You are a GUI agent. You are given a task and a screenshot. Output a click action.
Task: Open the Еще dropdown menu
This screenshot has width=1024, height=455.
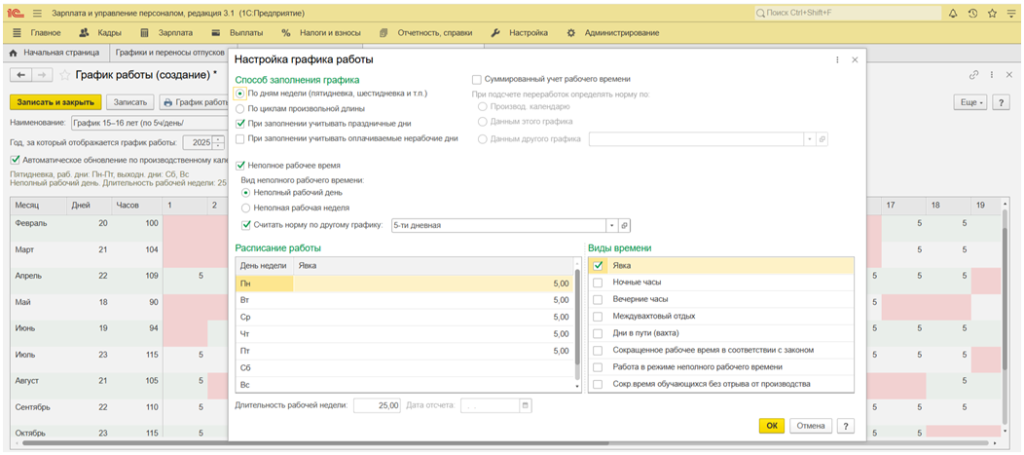tap(970, 102)
